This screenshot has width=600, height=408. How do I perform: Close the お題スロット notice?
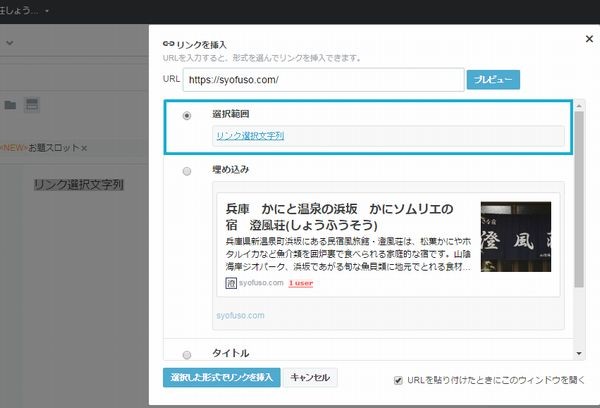point(84,148)
